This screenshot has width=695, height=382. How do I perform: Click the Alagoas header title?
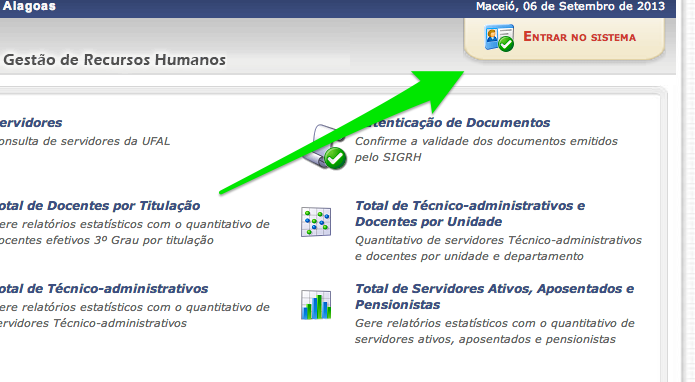pos(29,6)
